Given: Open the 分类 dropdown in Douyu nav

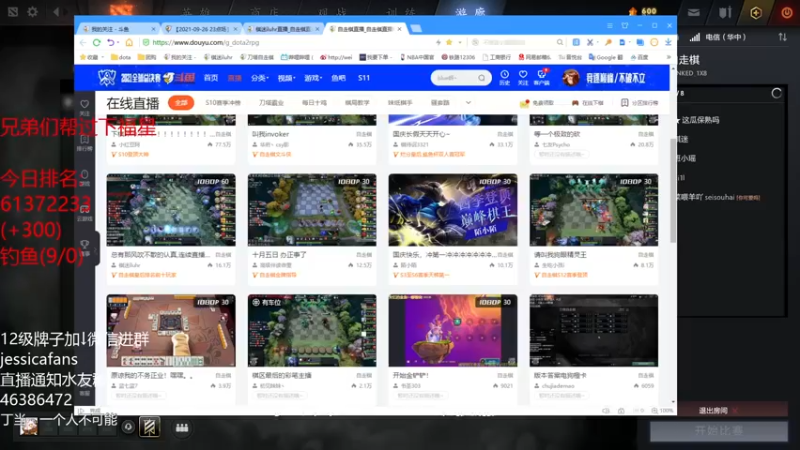Looking at the screenshot, I should tap(259, 78).
